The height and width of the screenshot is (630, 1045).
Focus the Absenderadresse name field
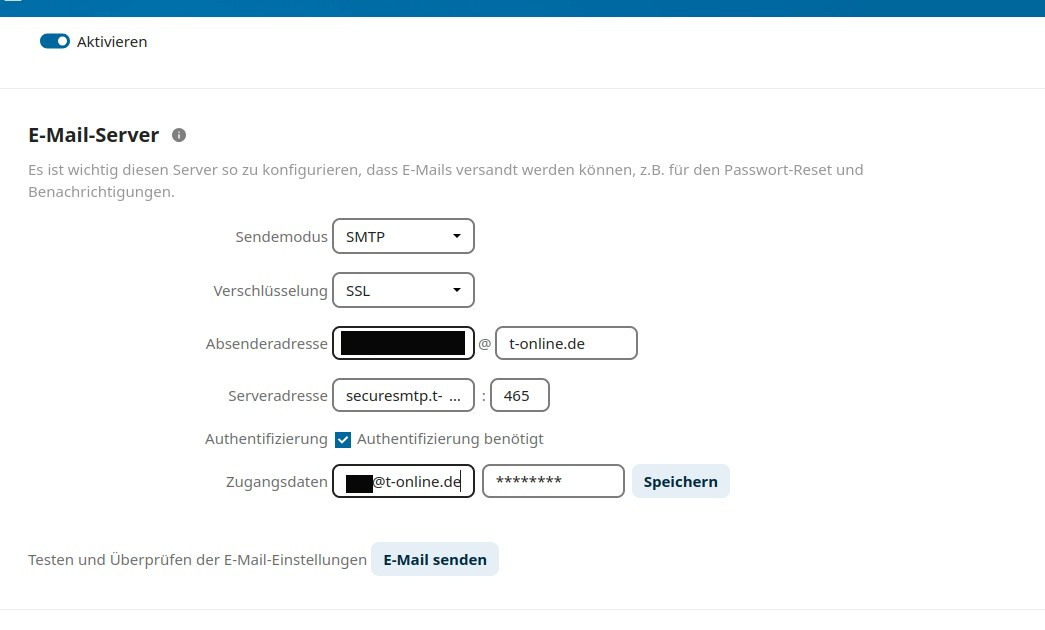point(403,344)
